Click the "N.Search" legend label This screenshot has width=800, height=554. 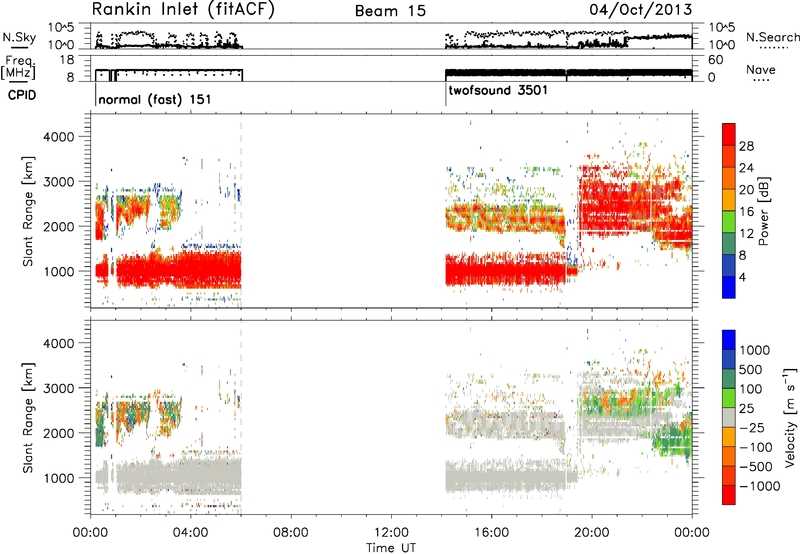(772, 37)
